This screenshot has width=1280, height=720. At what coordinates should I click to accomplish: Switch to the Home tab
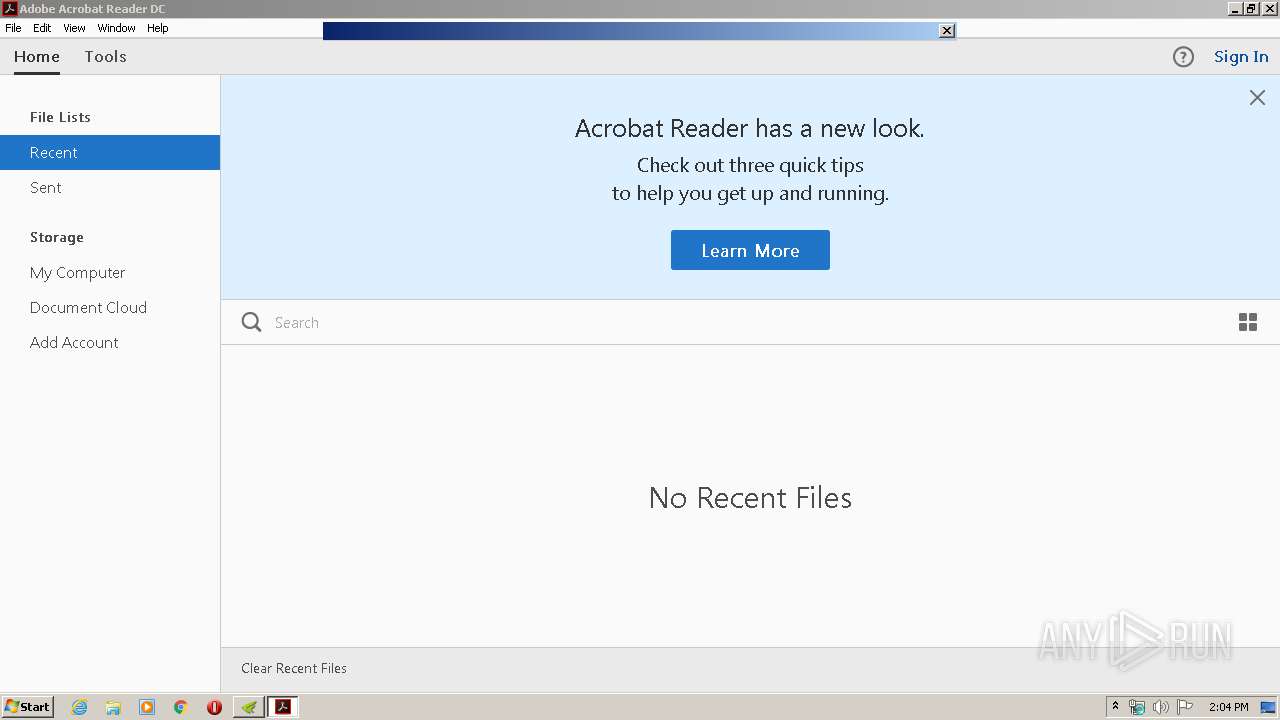pyautogui.click(x=37, y=57)
